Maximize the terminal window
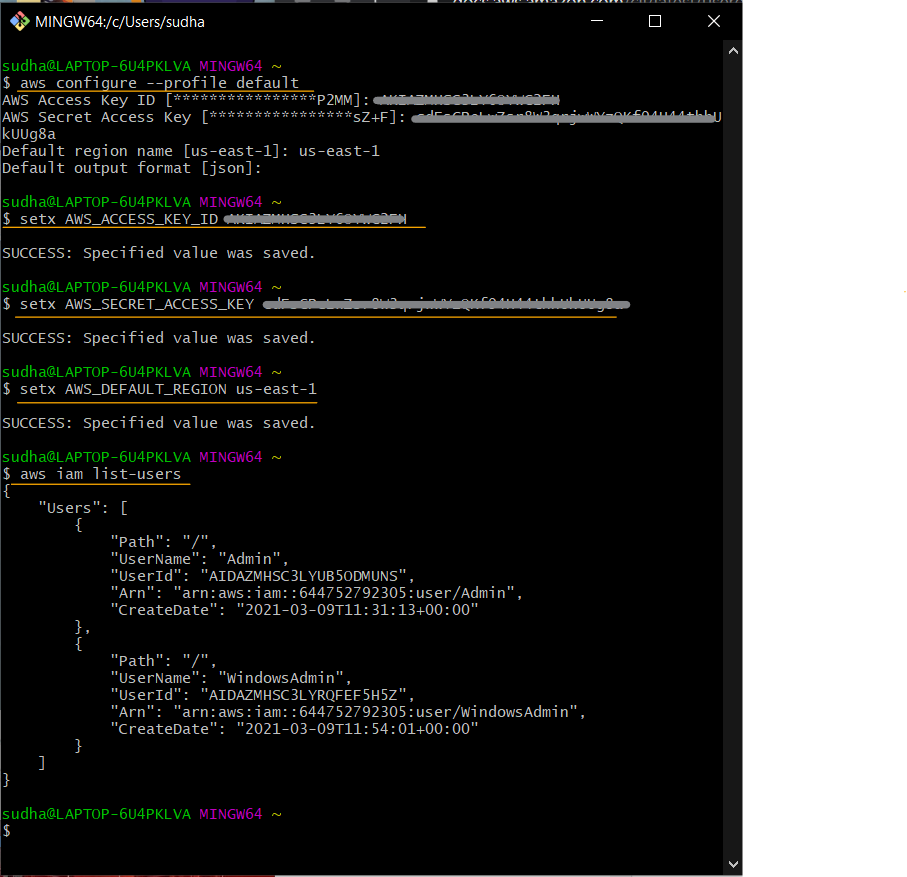Image resolution: width=907 pixels, height=877 pixels. (x=655, y=20)
